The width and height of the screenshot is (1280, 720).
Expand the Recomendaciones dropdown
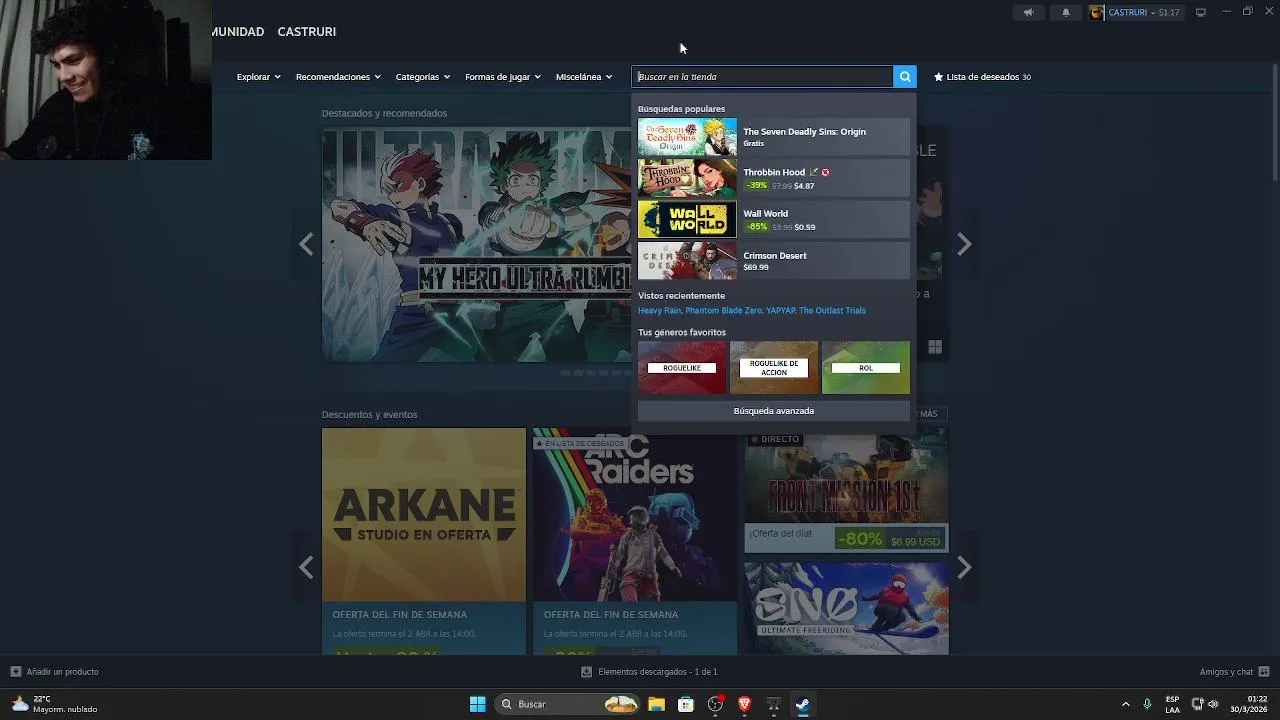[x=338, y=77]
